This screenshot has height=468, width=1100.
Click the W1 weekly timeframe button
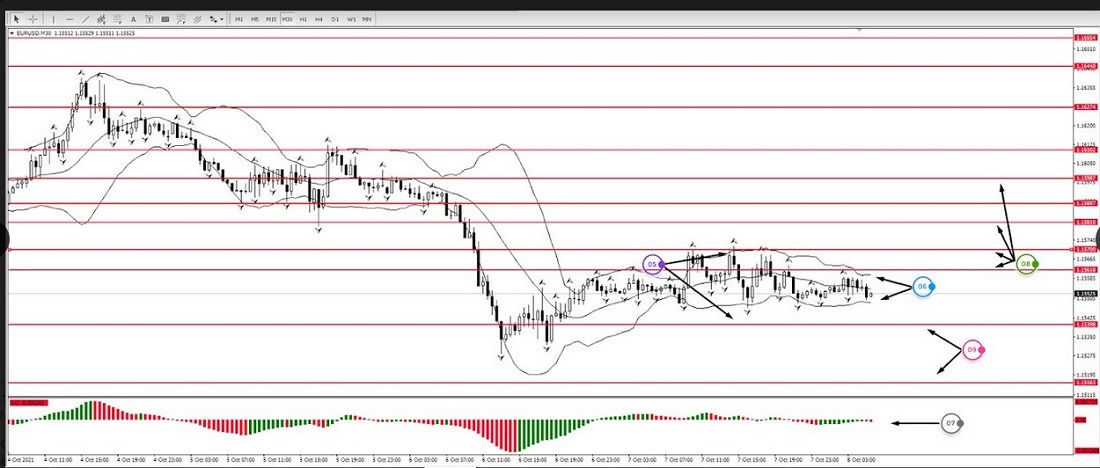351,19
